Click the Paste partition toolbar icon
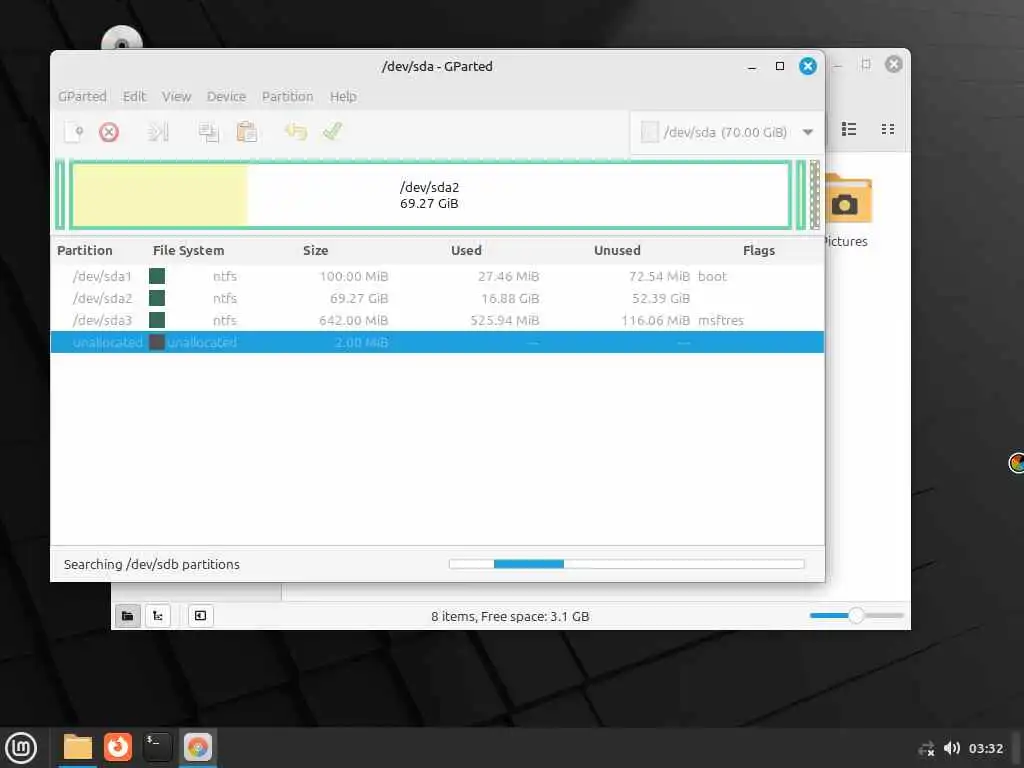Viewport: 1024px width, 768px height. click(246, 132)
